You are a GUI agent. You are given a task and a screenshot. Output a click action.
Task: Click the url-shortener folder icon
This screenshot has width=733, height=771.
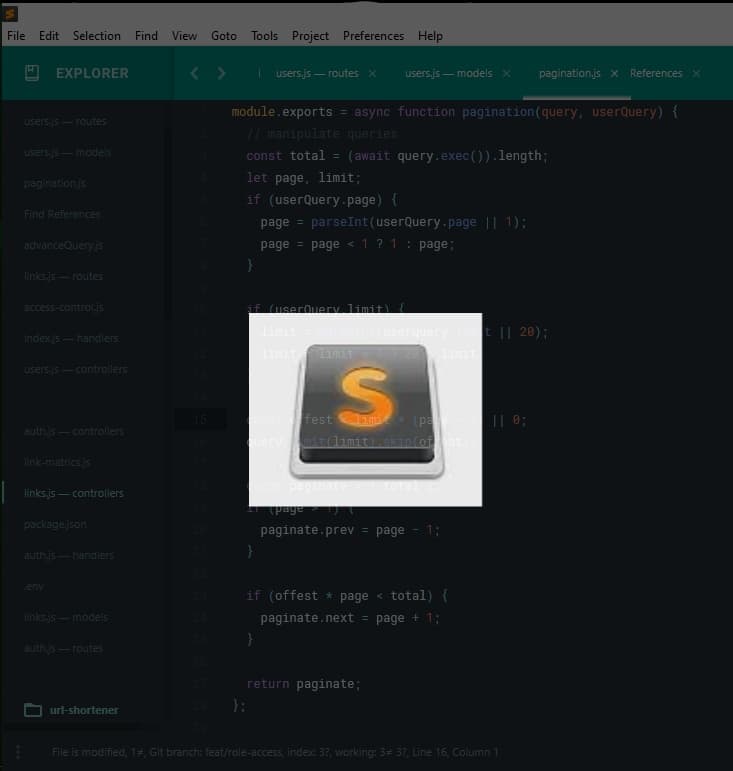pyautogui.click(x=33, y=710)
